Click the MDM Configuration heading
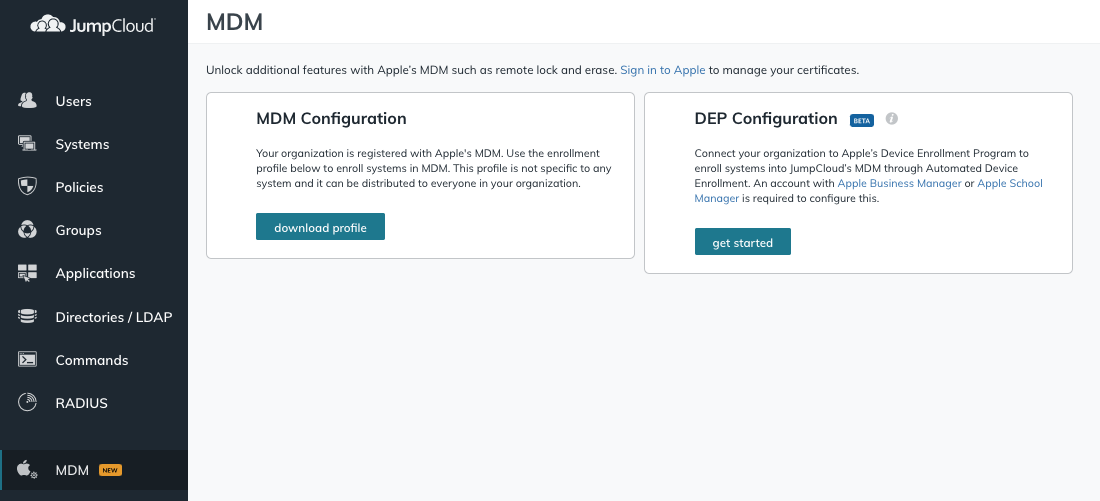Image resolution: width=1100 pixels, height=501 pixels. pos(331,119)
